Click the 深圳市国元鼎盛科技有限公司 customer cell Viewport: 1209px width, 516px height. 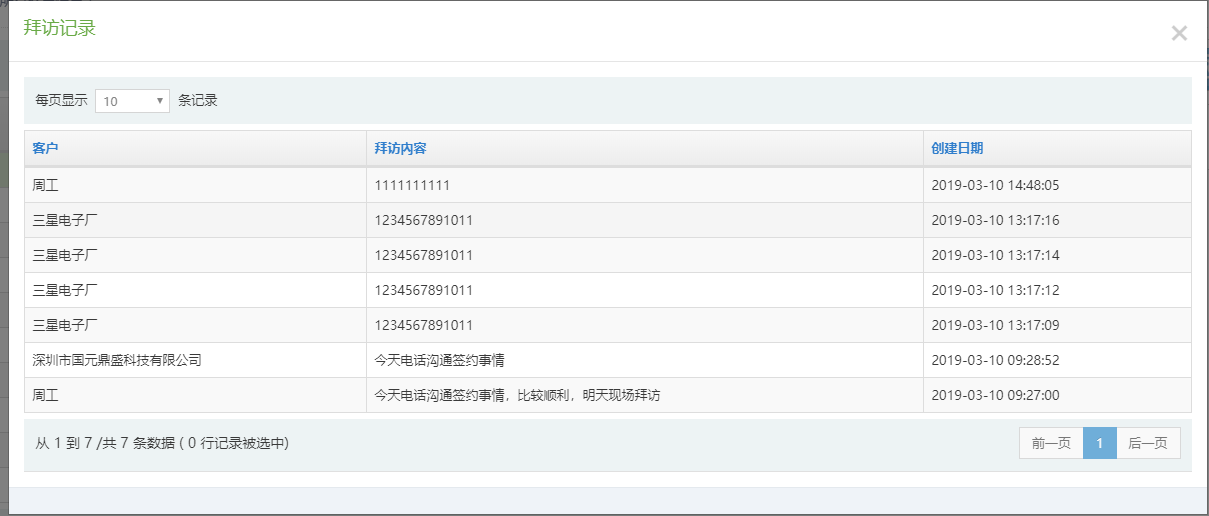[x=117, y=360]
